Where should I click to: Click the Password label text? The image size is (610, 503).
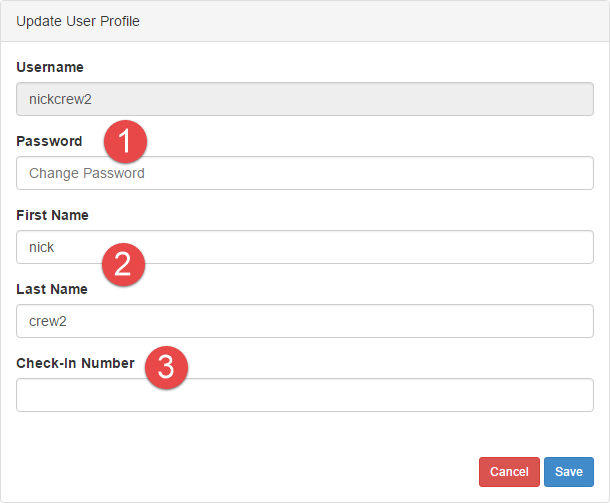tap(49, 141)
